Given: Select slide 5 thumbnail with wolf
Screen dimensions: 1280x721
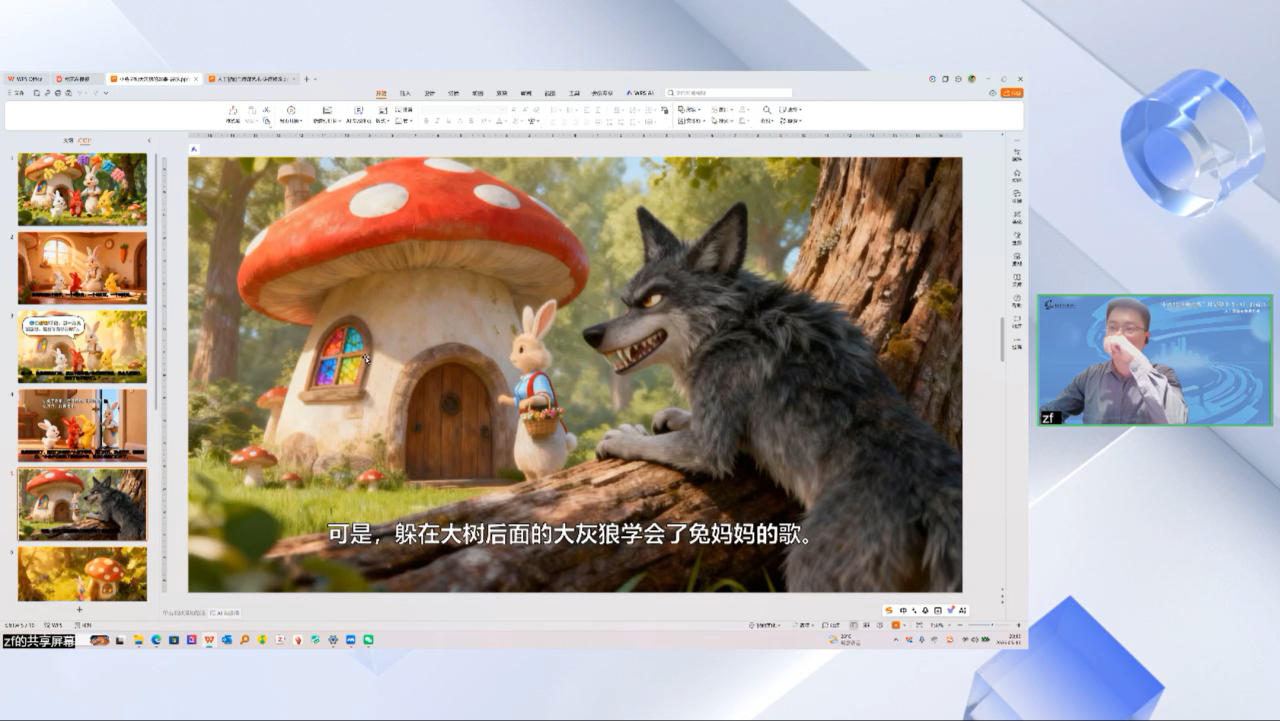Looking at the screenshot, I should coord(82,504).
